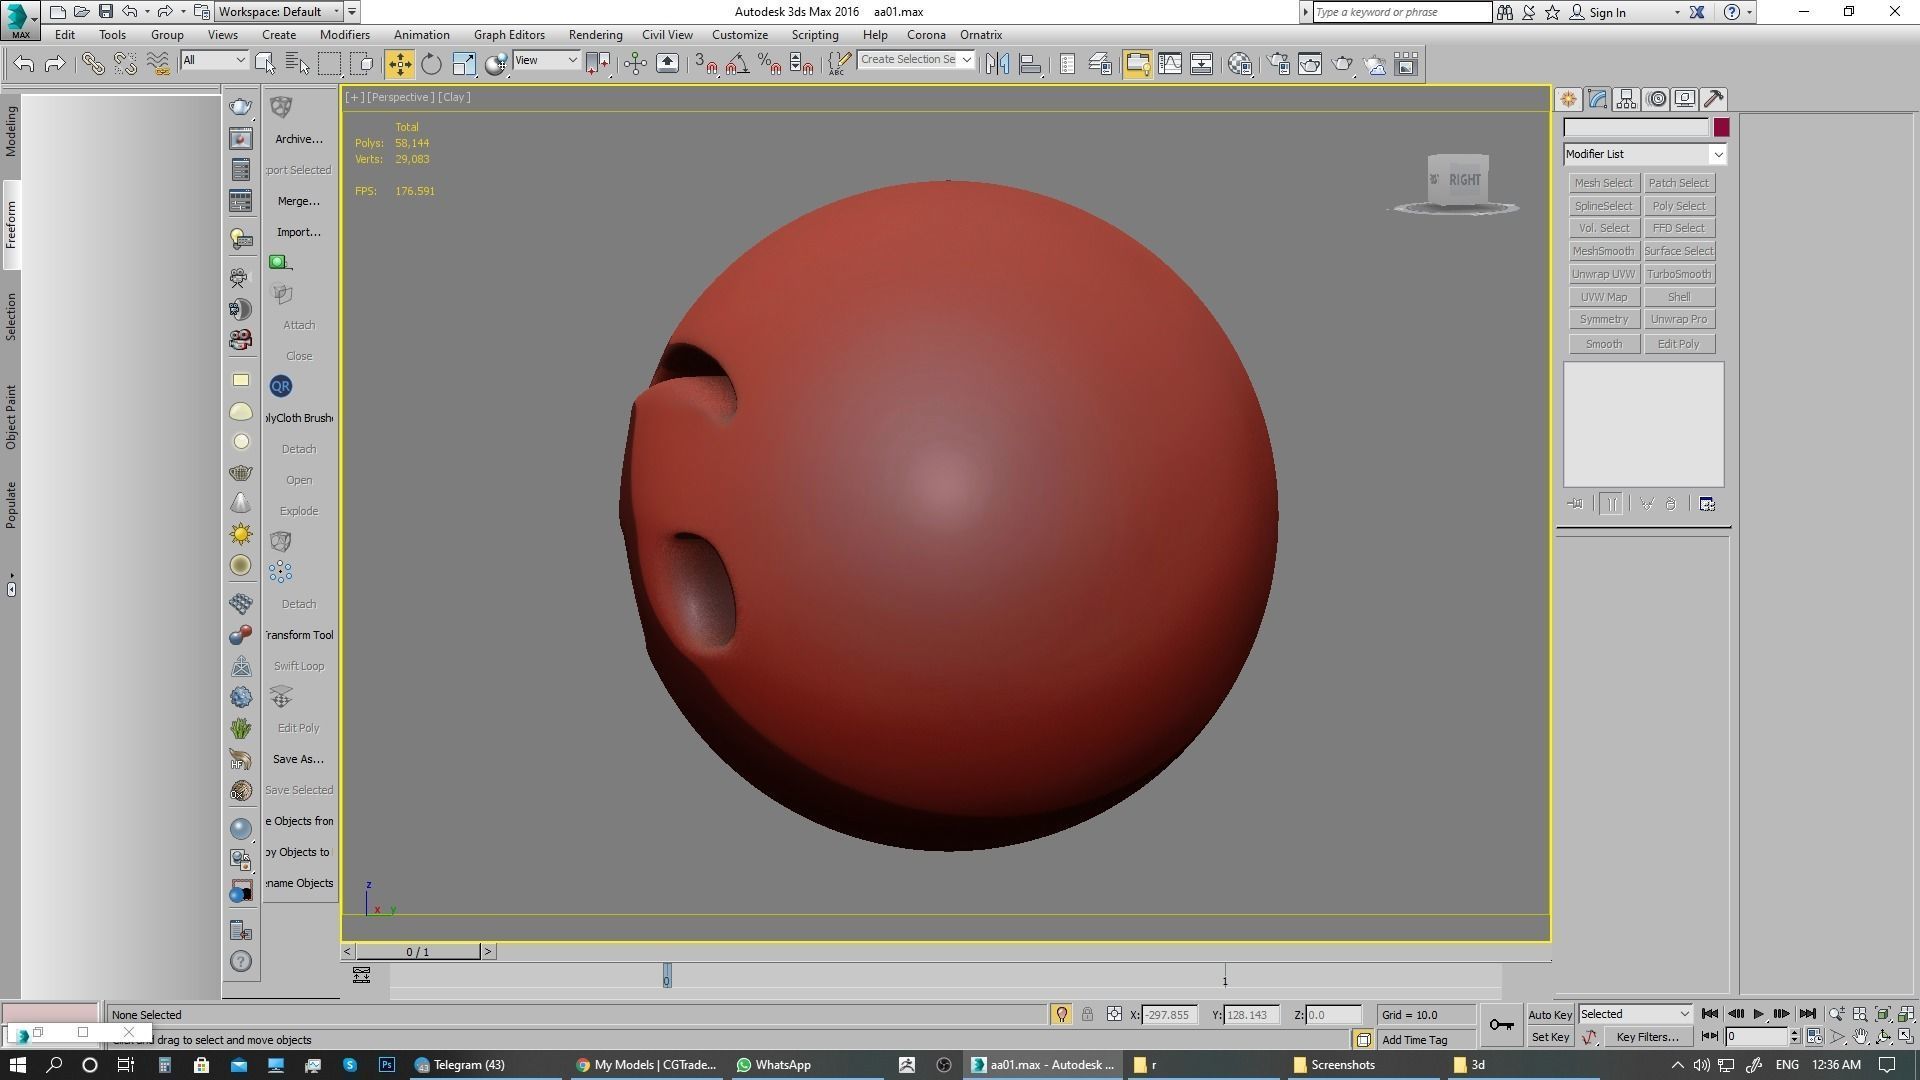Click the Use Pivot Point Center icon
1920x1080 pixels.
click(x=597, y=64)
